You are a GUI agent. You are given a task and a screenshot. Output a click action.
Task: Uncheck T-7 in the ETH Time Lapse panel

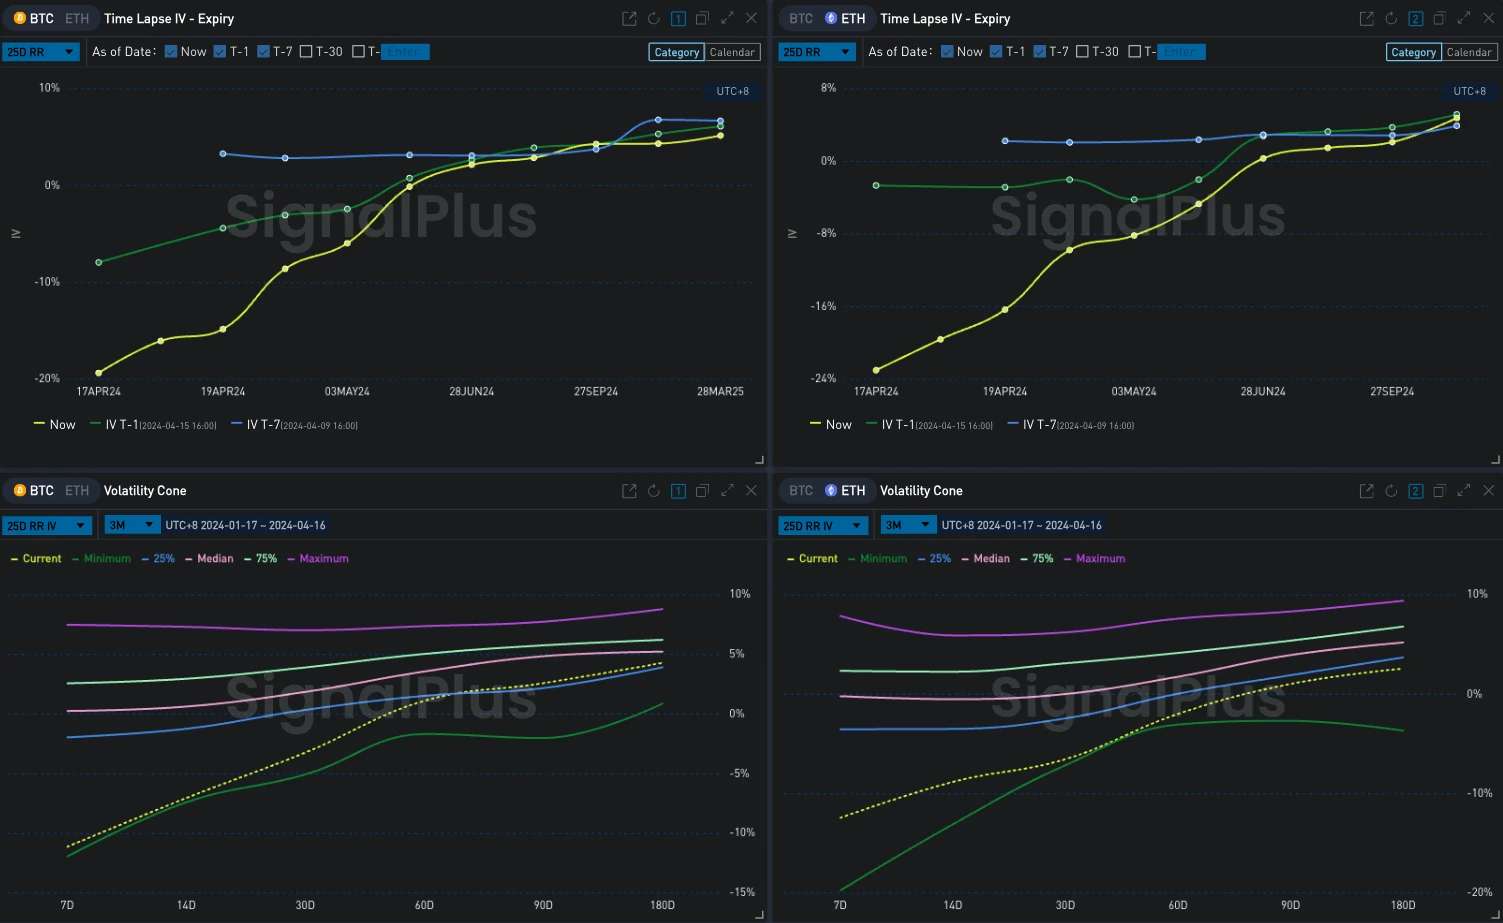(1039, 52)
